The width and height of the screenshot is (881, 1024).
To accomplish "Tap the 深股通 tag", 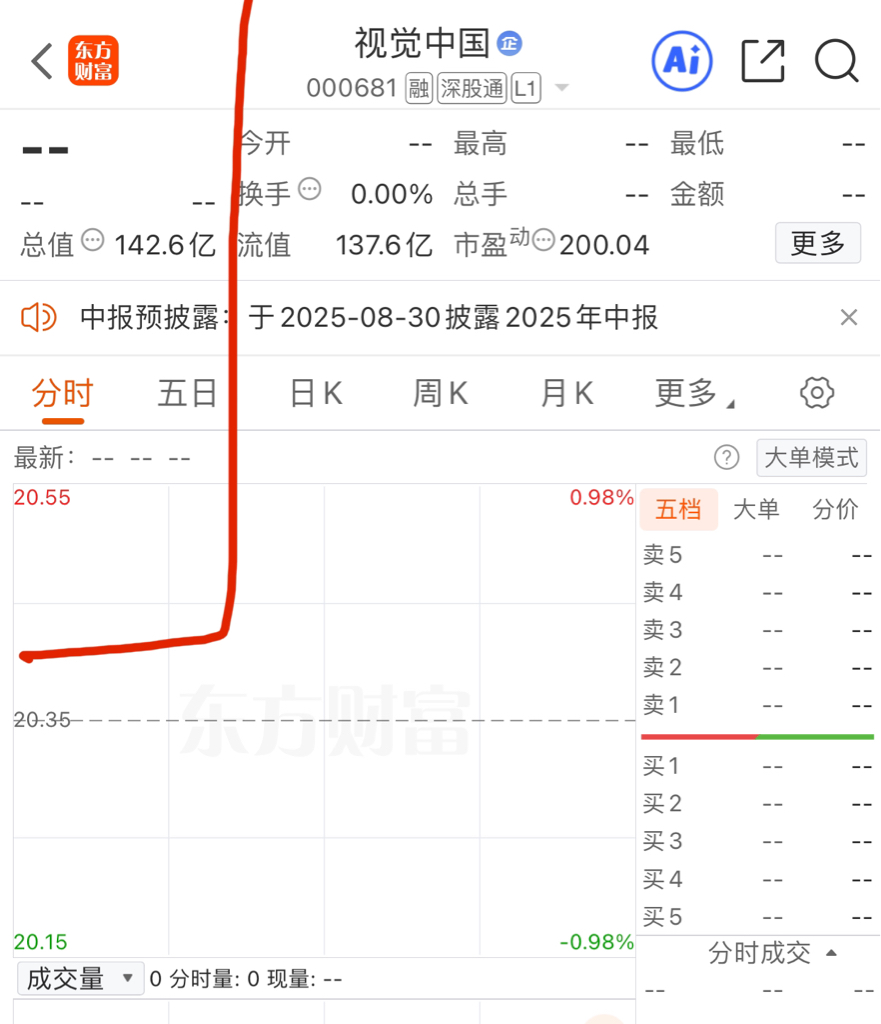I will point(472,88).
